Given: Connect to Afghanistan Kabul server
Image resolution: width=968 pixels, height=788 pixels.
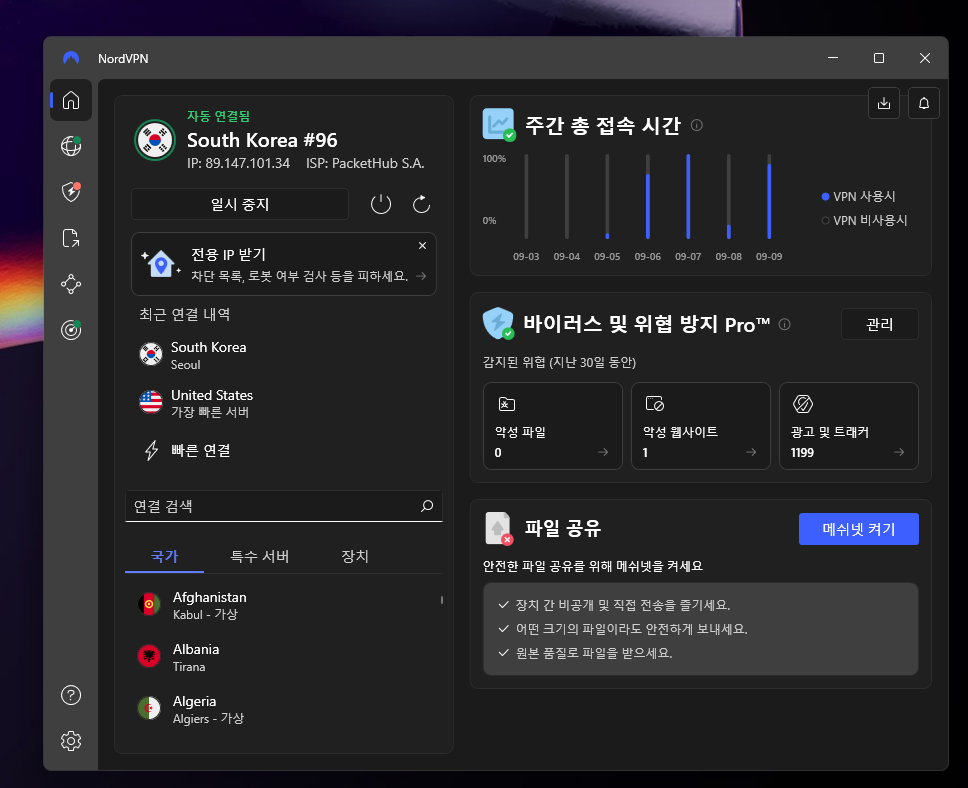Looking at the screenshot, I should (x=284, y=605).
